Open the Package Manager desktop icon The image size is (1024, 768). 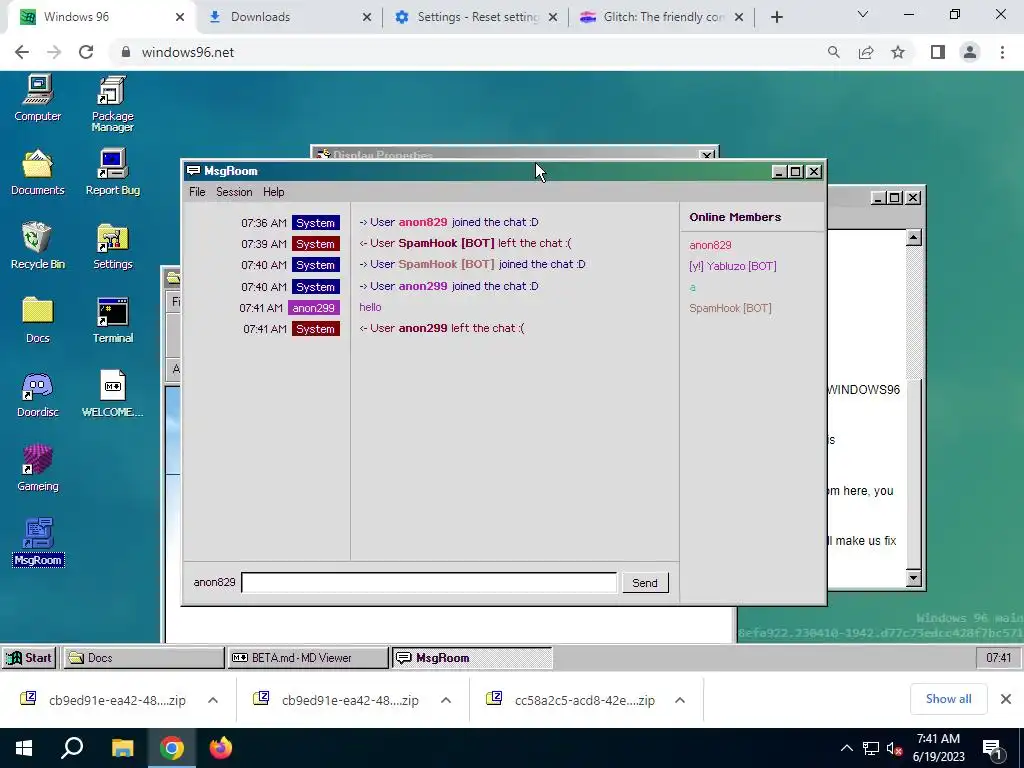click(112, 104)
